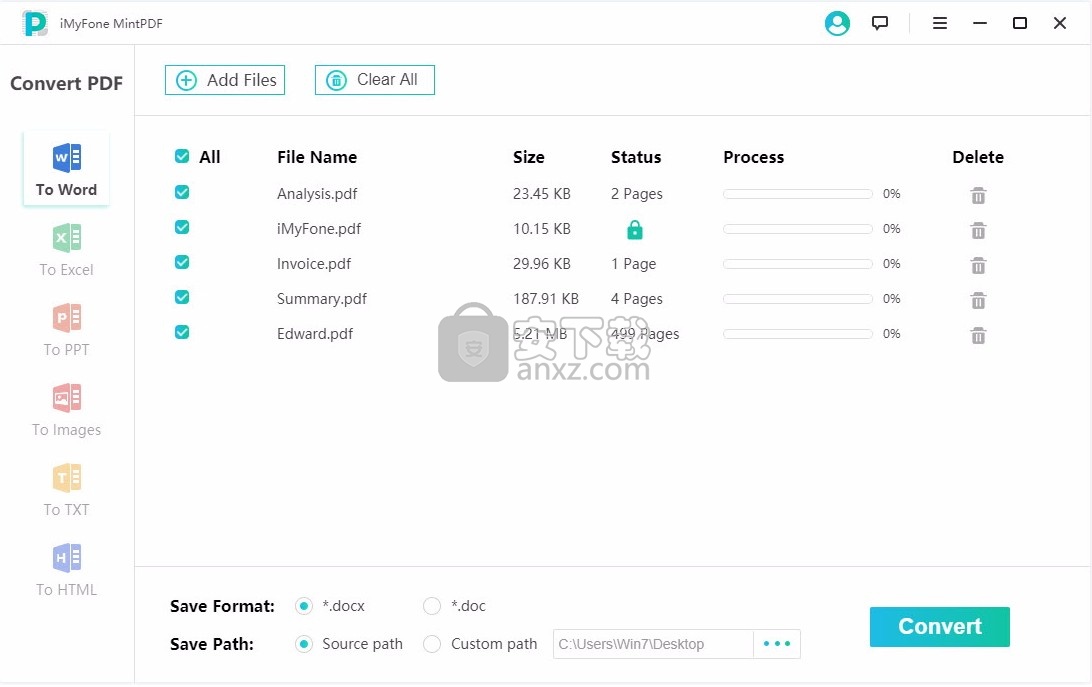Uncheck the iMyFone.pdf checkbox
This screenshot has width=1092, height=687.
click(x=182, y=226)
